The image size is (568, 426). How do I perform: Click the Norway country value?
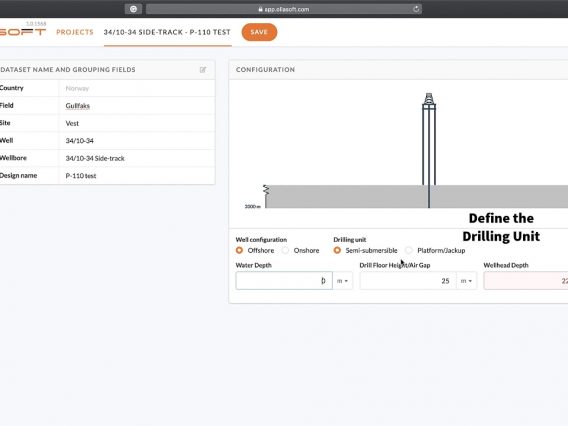click(x=77, y=88)
